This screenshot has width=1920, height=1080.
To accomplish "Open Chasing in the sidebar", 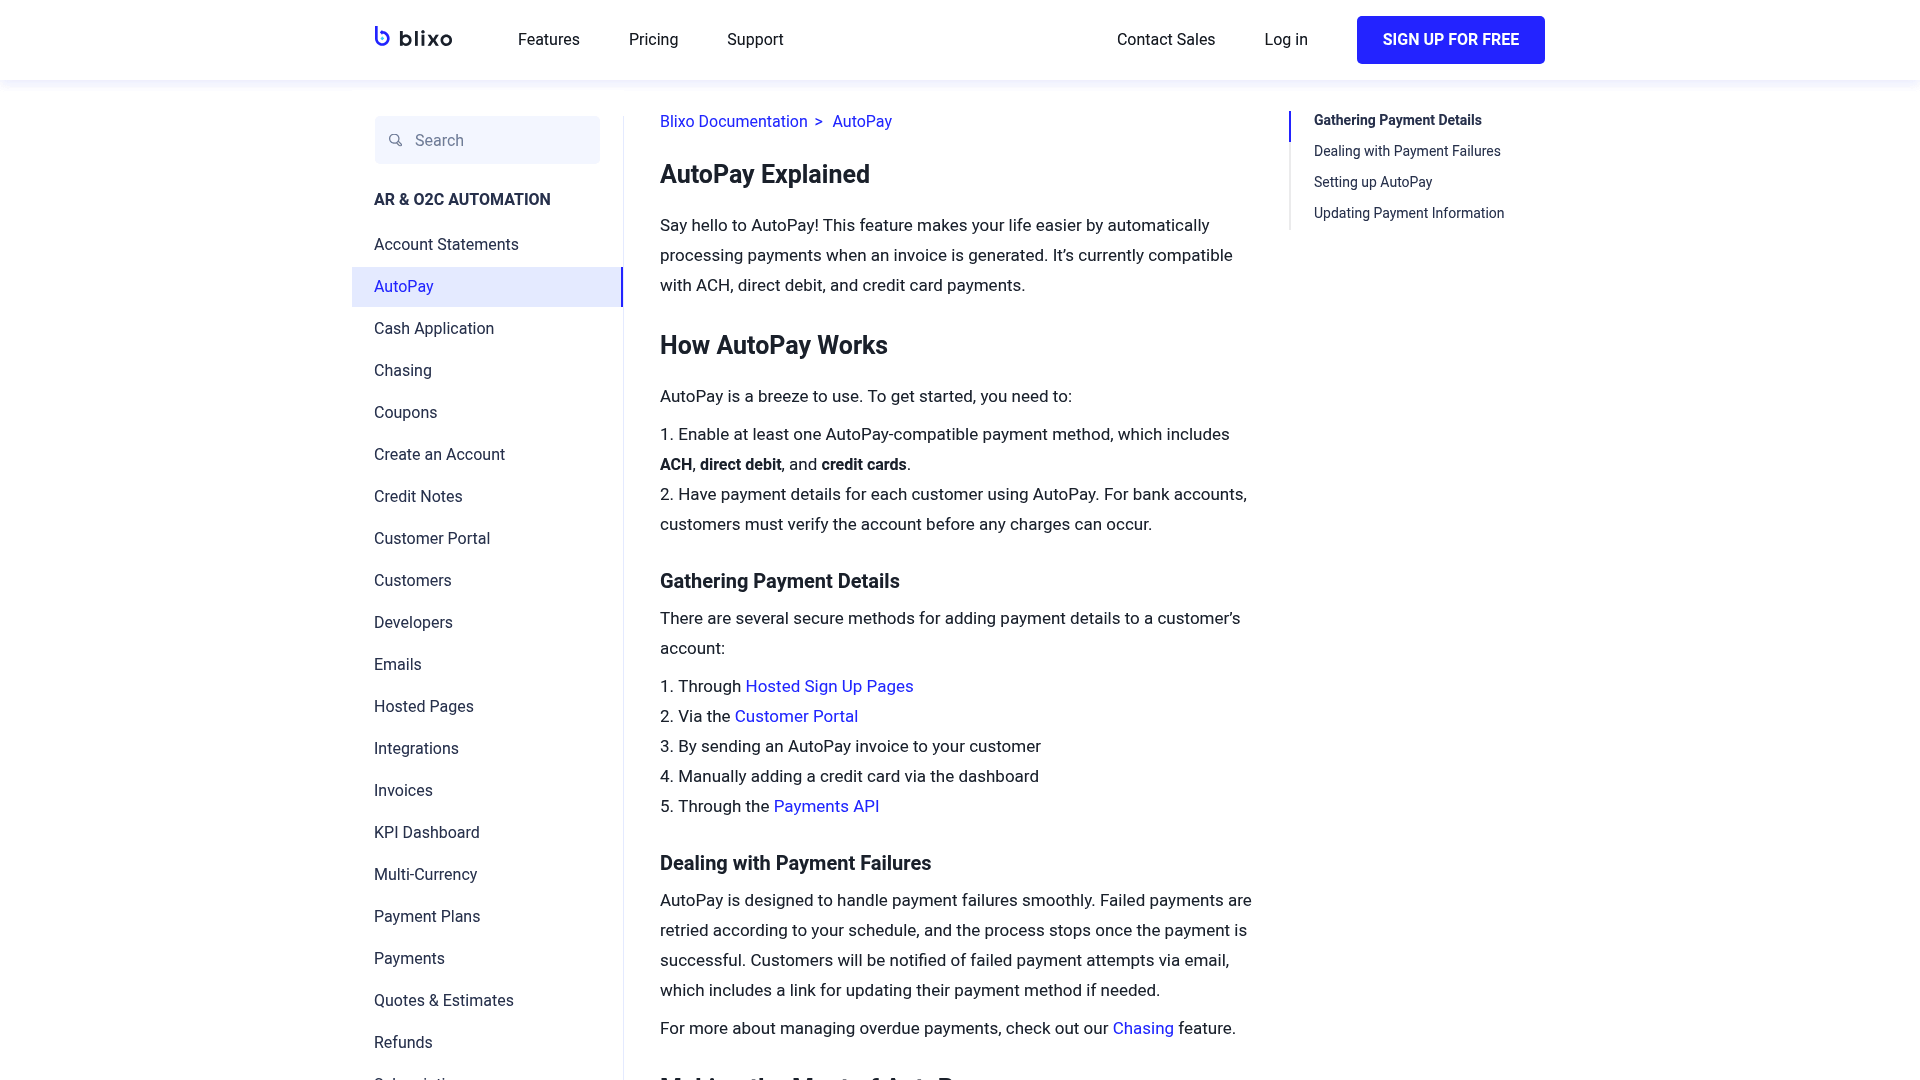I will [403, 371].
